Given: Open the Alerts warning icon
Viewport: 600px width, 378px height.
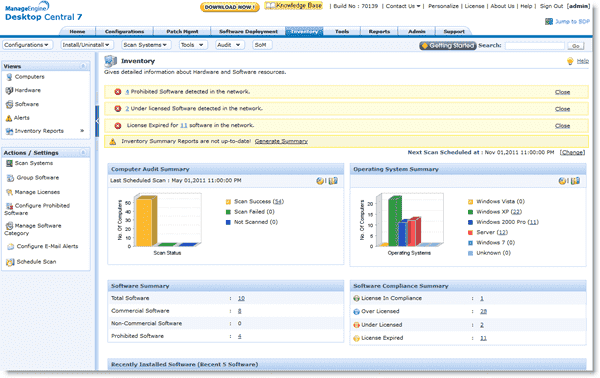Looking at the screenshot, I should 9,118.
